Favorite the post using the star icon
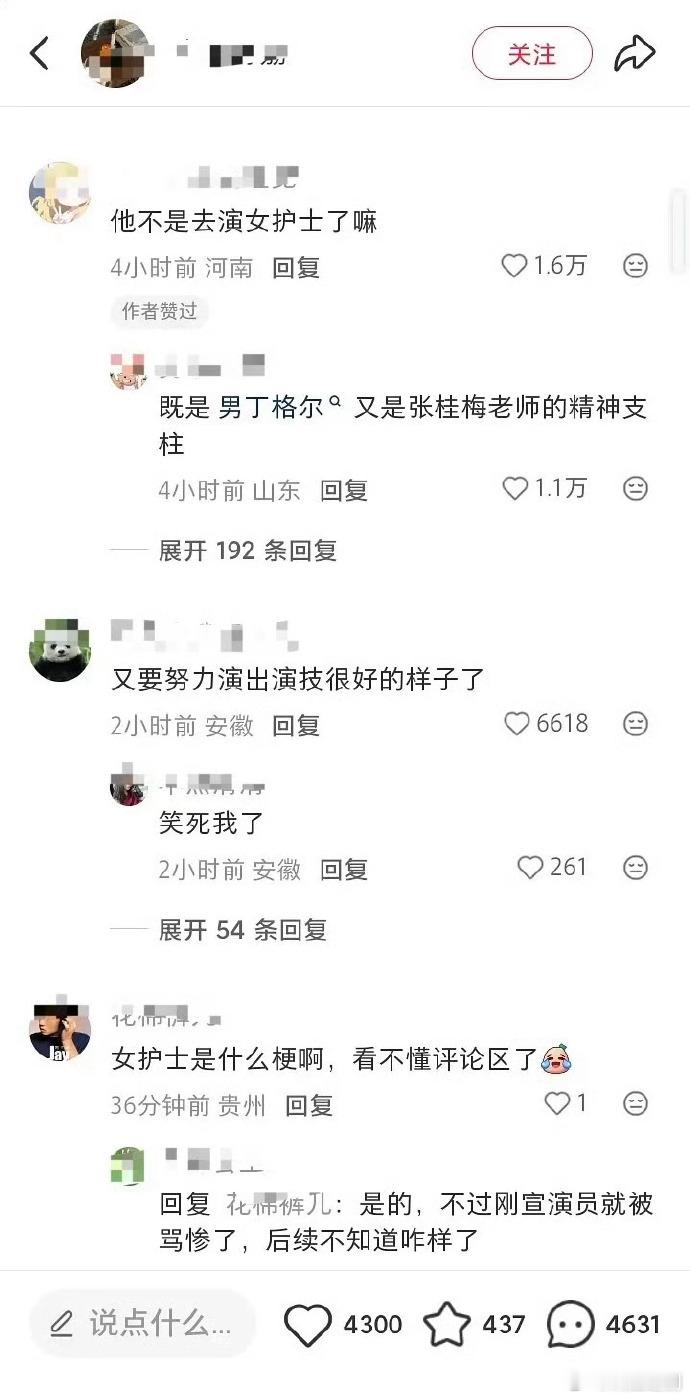This screenshot has width=690, height=1399. pyautogui.click(x=447, y=1325)
